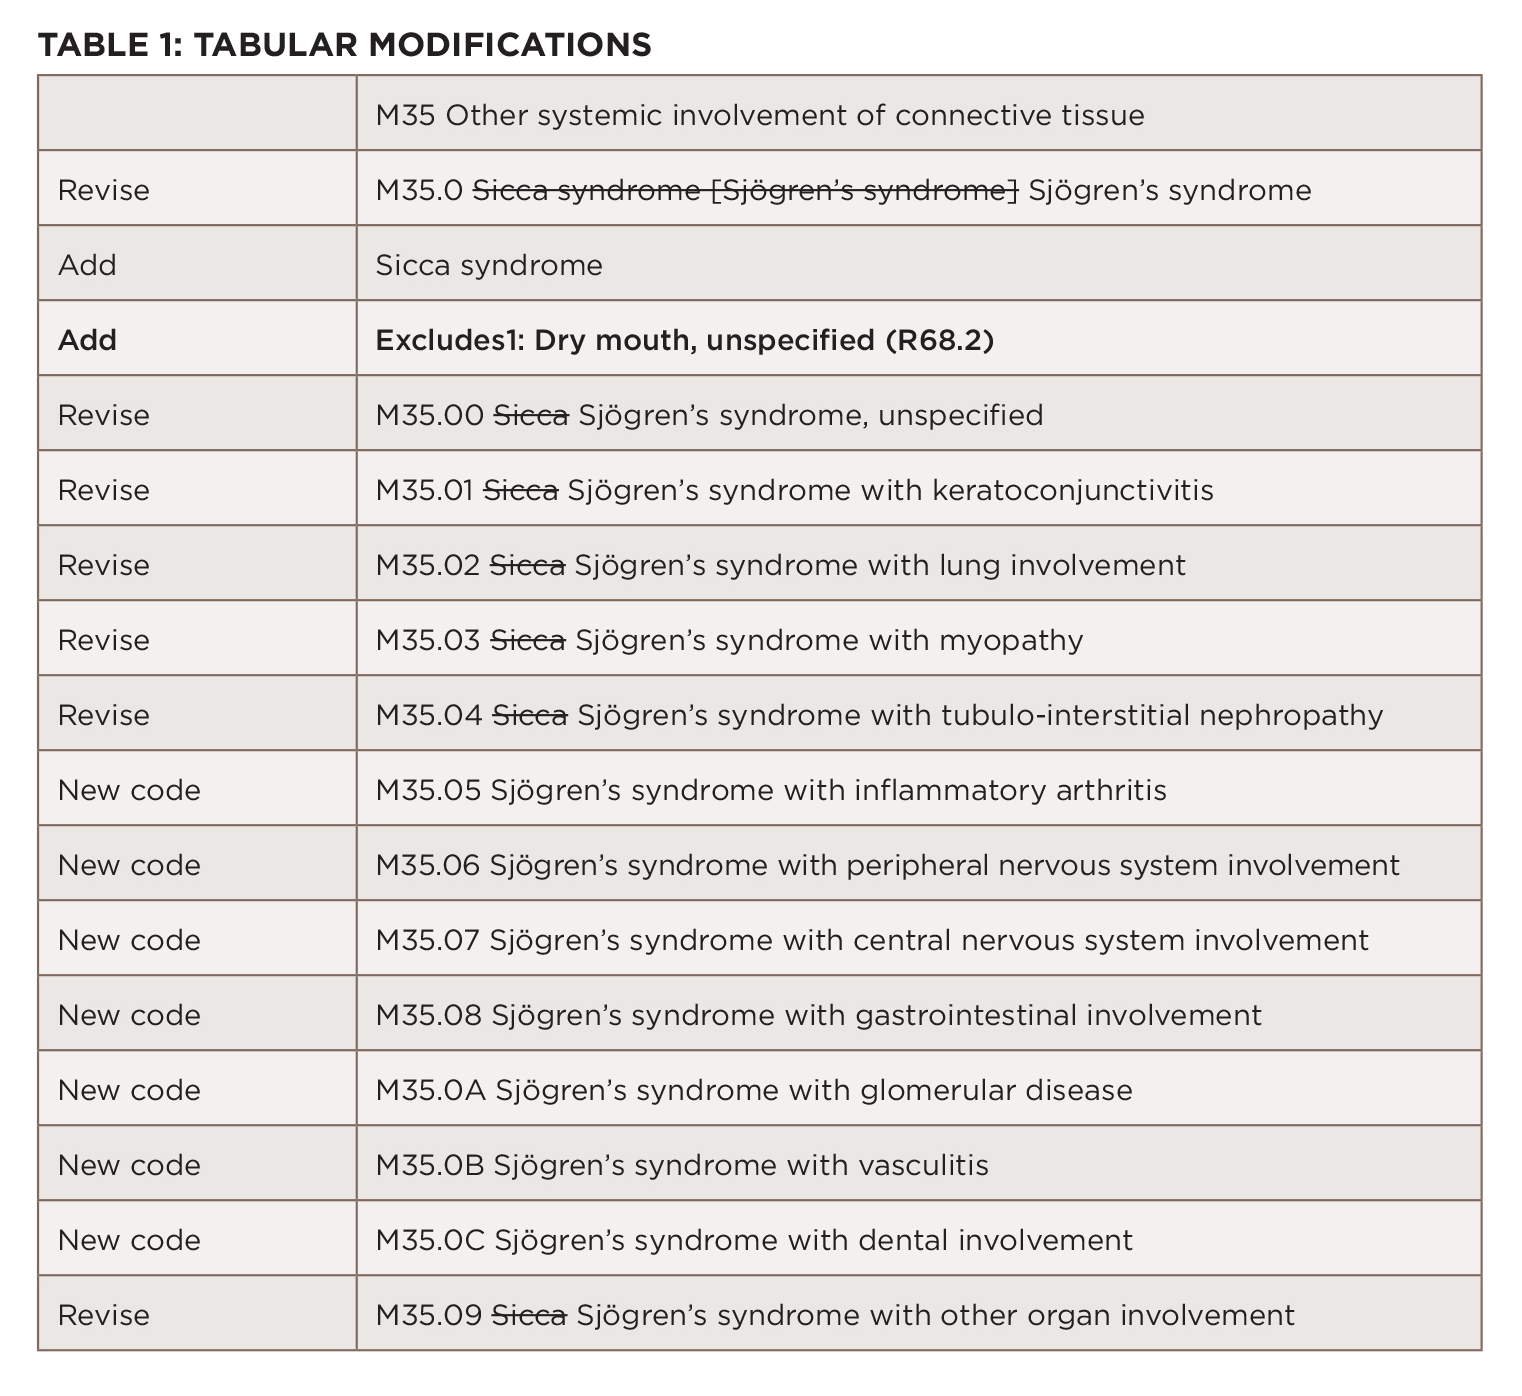
Task: Select the M35.05 inflammatory arthritis code
Action: tap(771, 790)
